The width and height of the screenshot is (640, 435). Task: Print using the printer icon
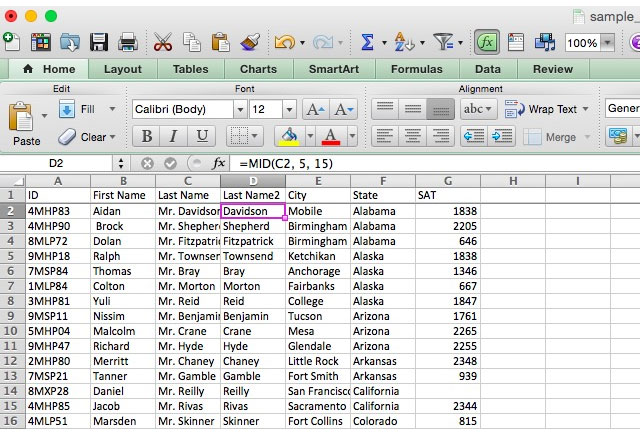(x=128, y=42)
